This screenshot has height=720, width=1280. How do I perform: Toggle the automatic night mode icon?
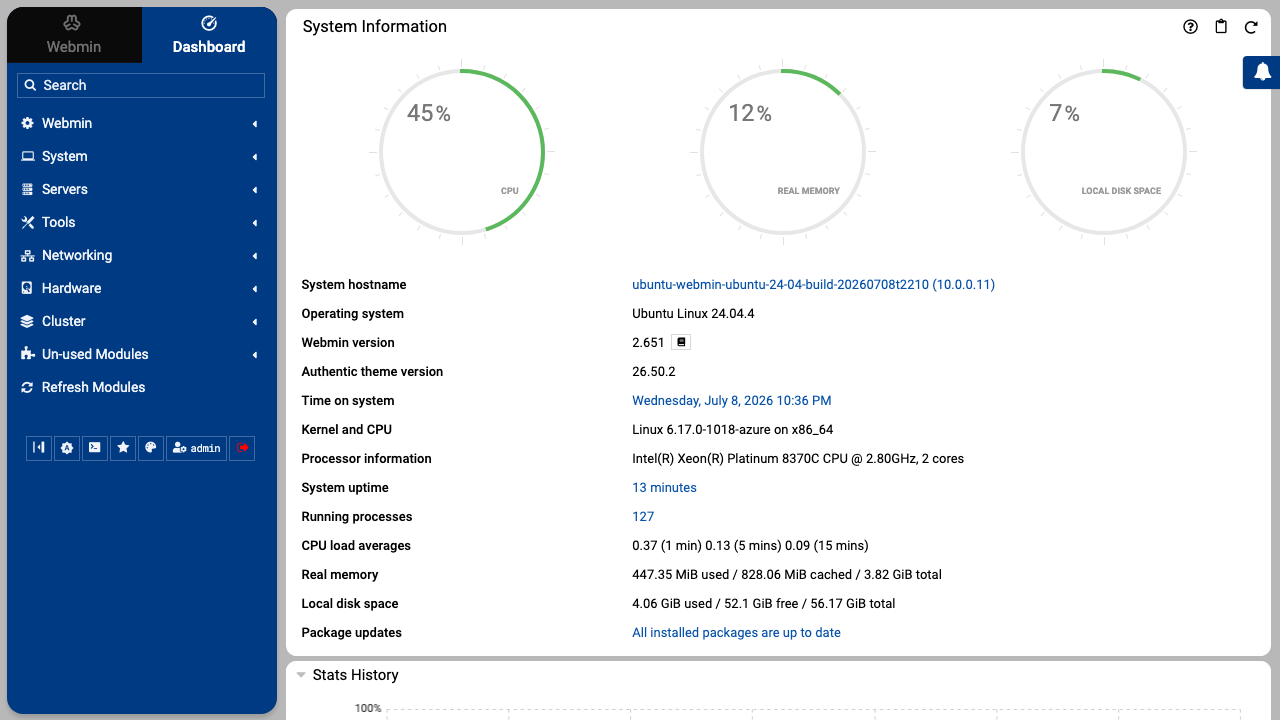pos(67,448)
